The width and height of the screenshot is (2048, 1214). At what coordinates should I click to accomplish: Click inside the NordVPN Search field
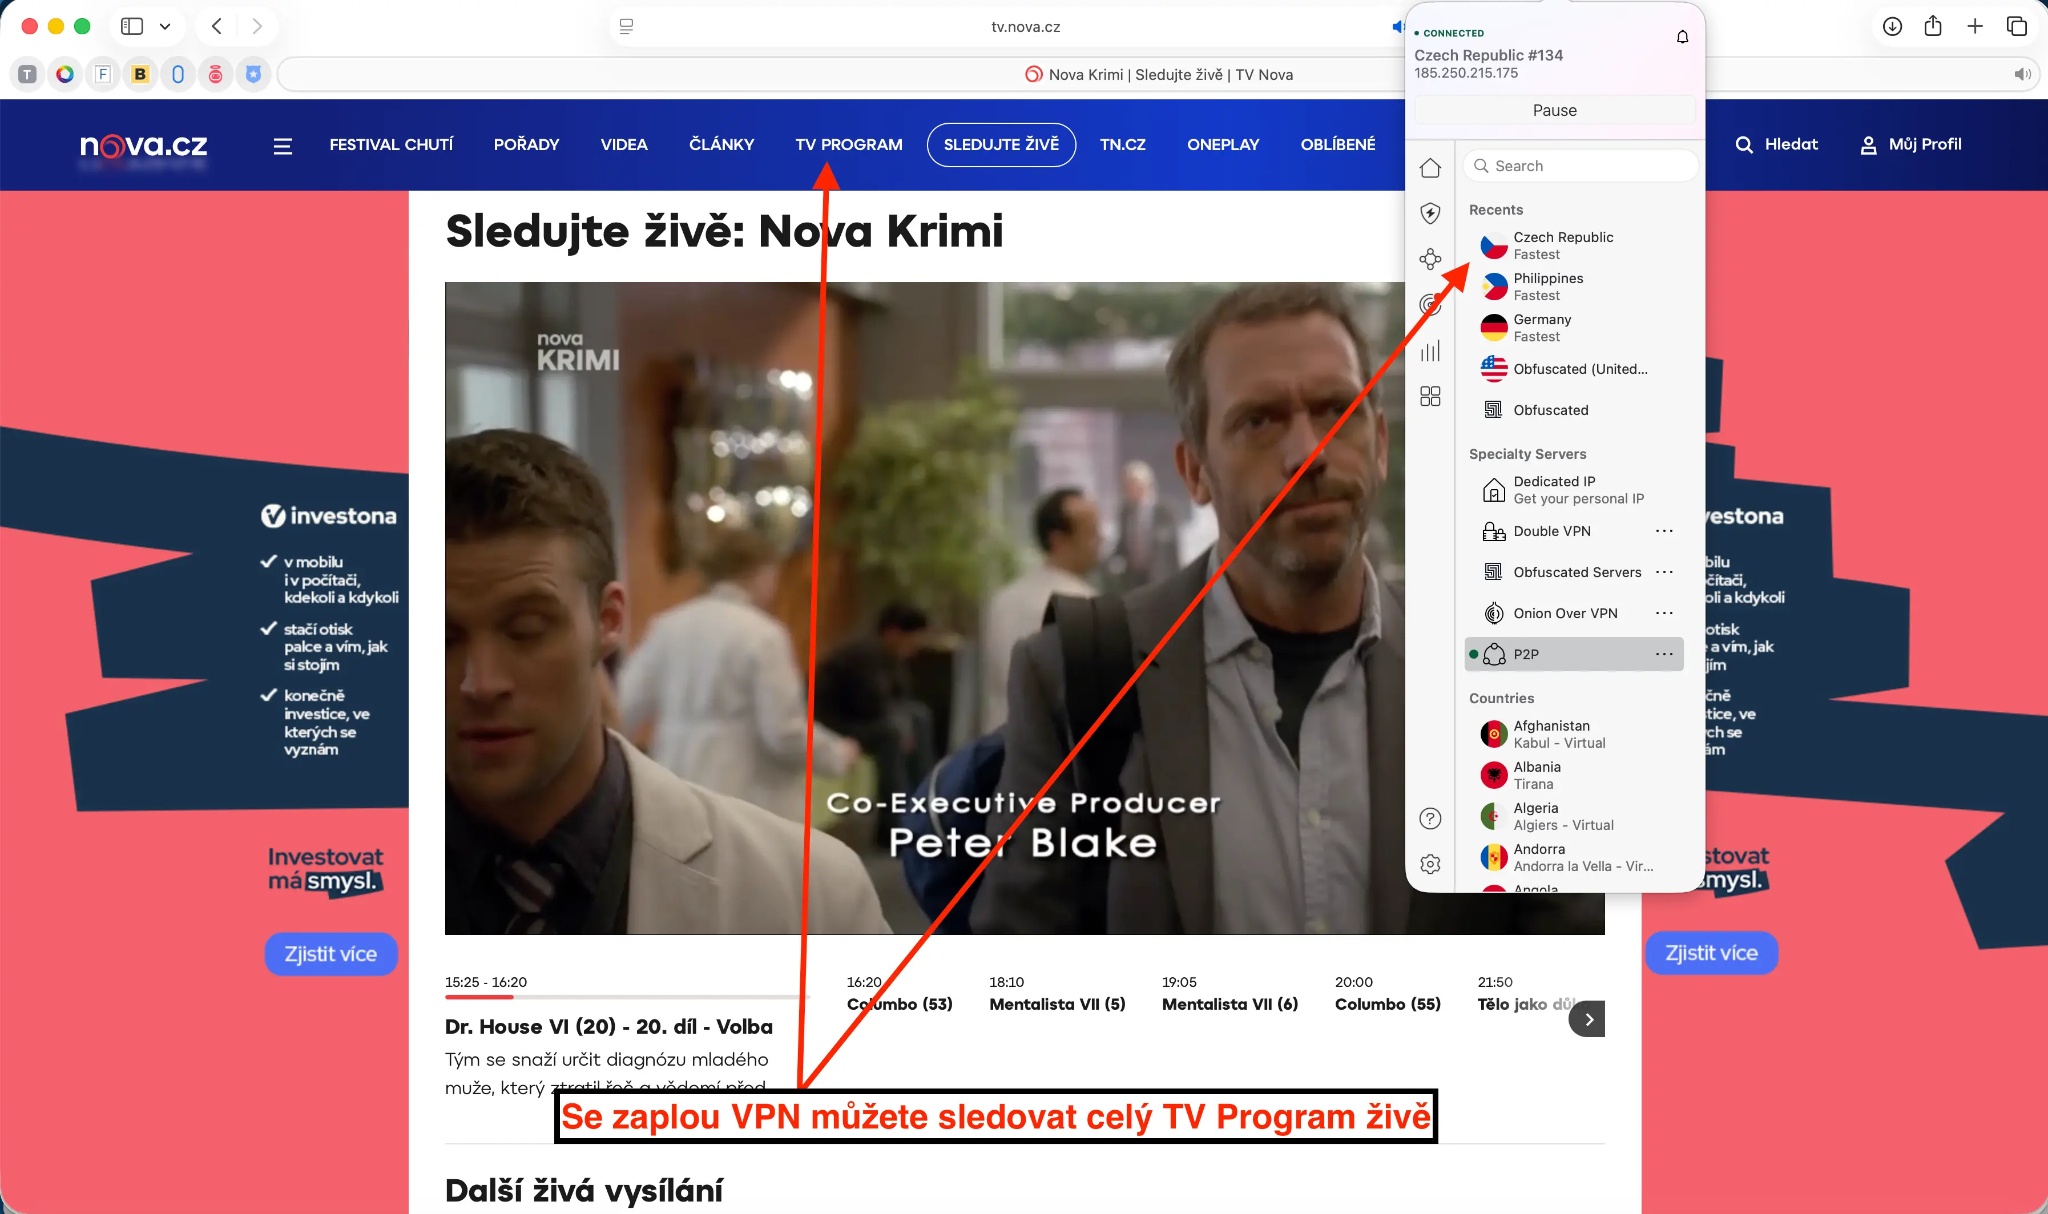pyautogui.click(x=1580, y=165)
